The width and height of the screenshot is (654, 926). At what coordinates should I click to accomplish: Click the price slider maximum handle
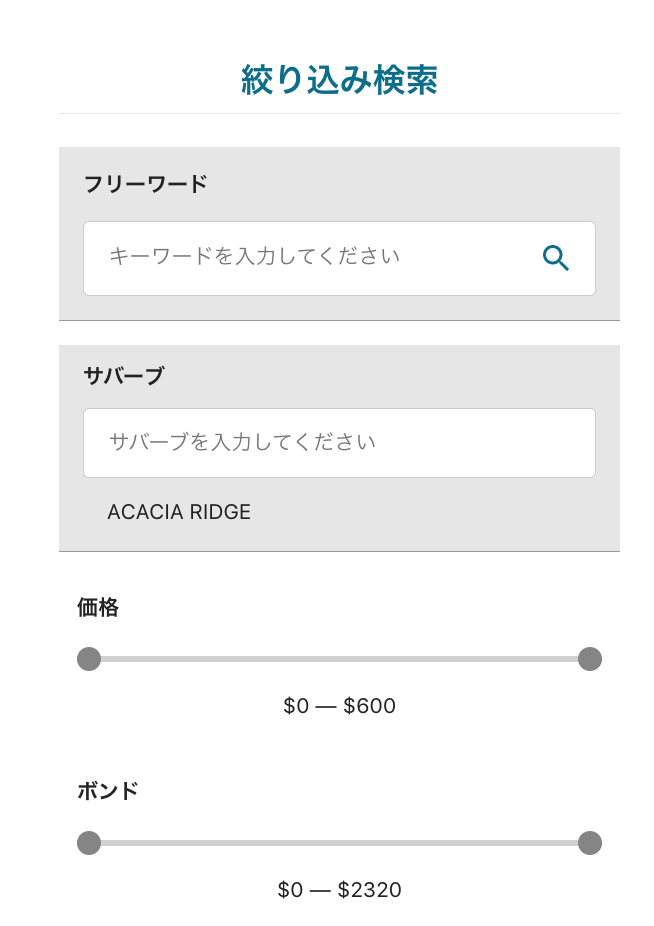590,659
